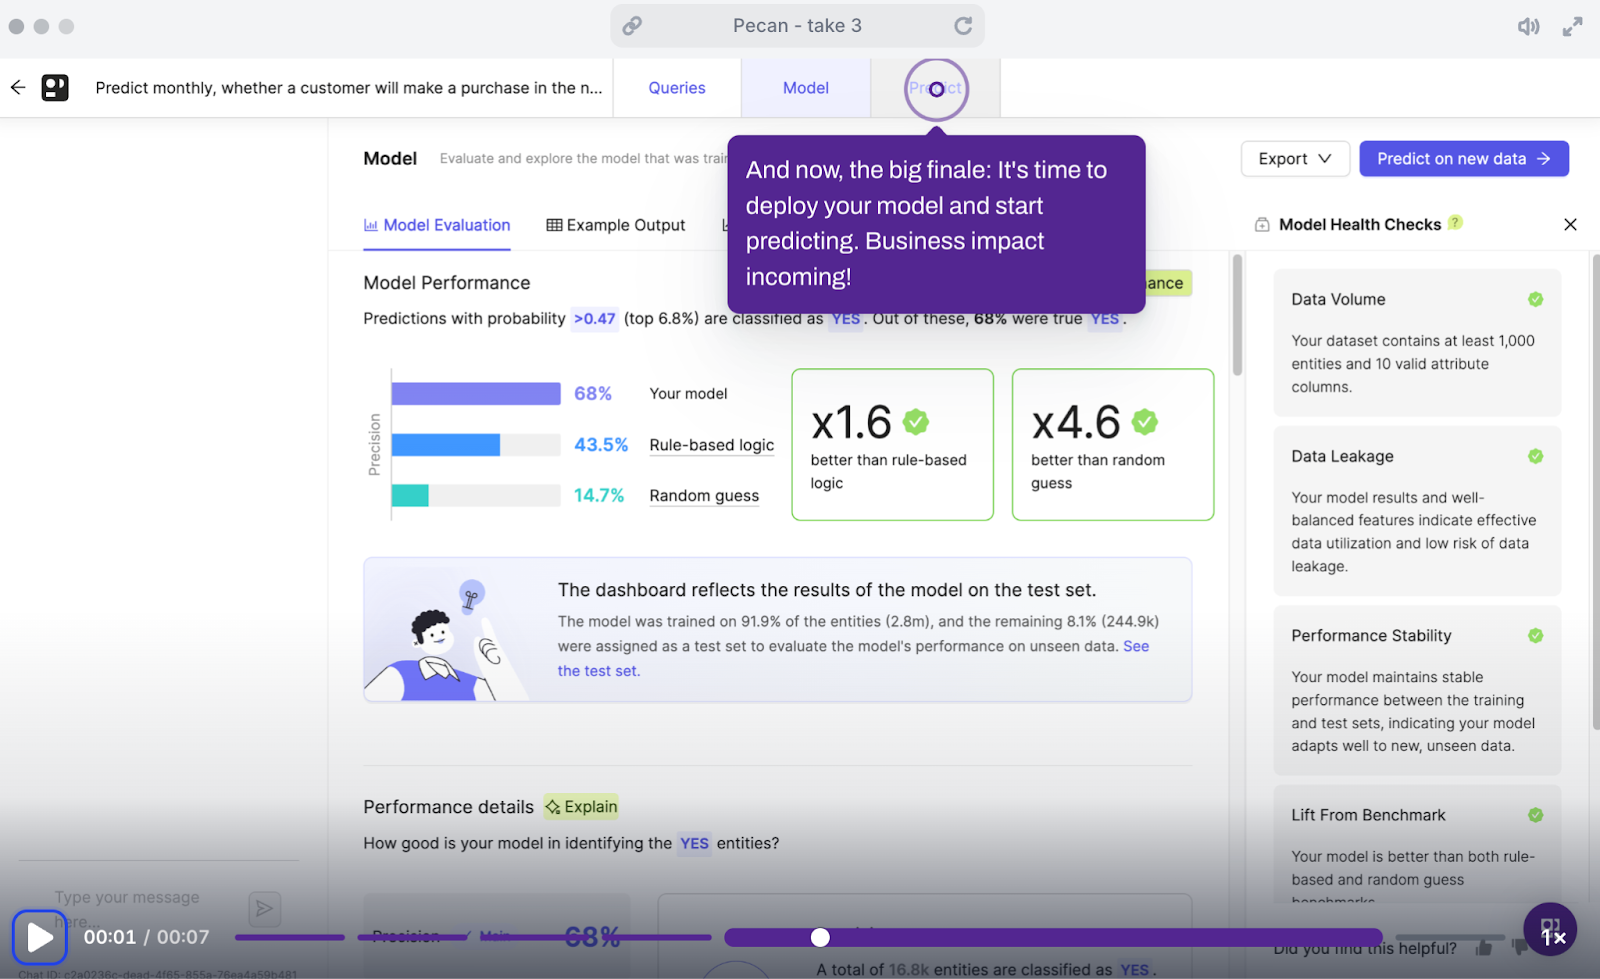Open the Pecan logo home icon

(55, 88)
